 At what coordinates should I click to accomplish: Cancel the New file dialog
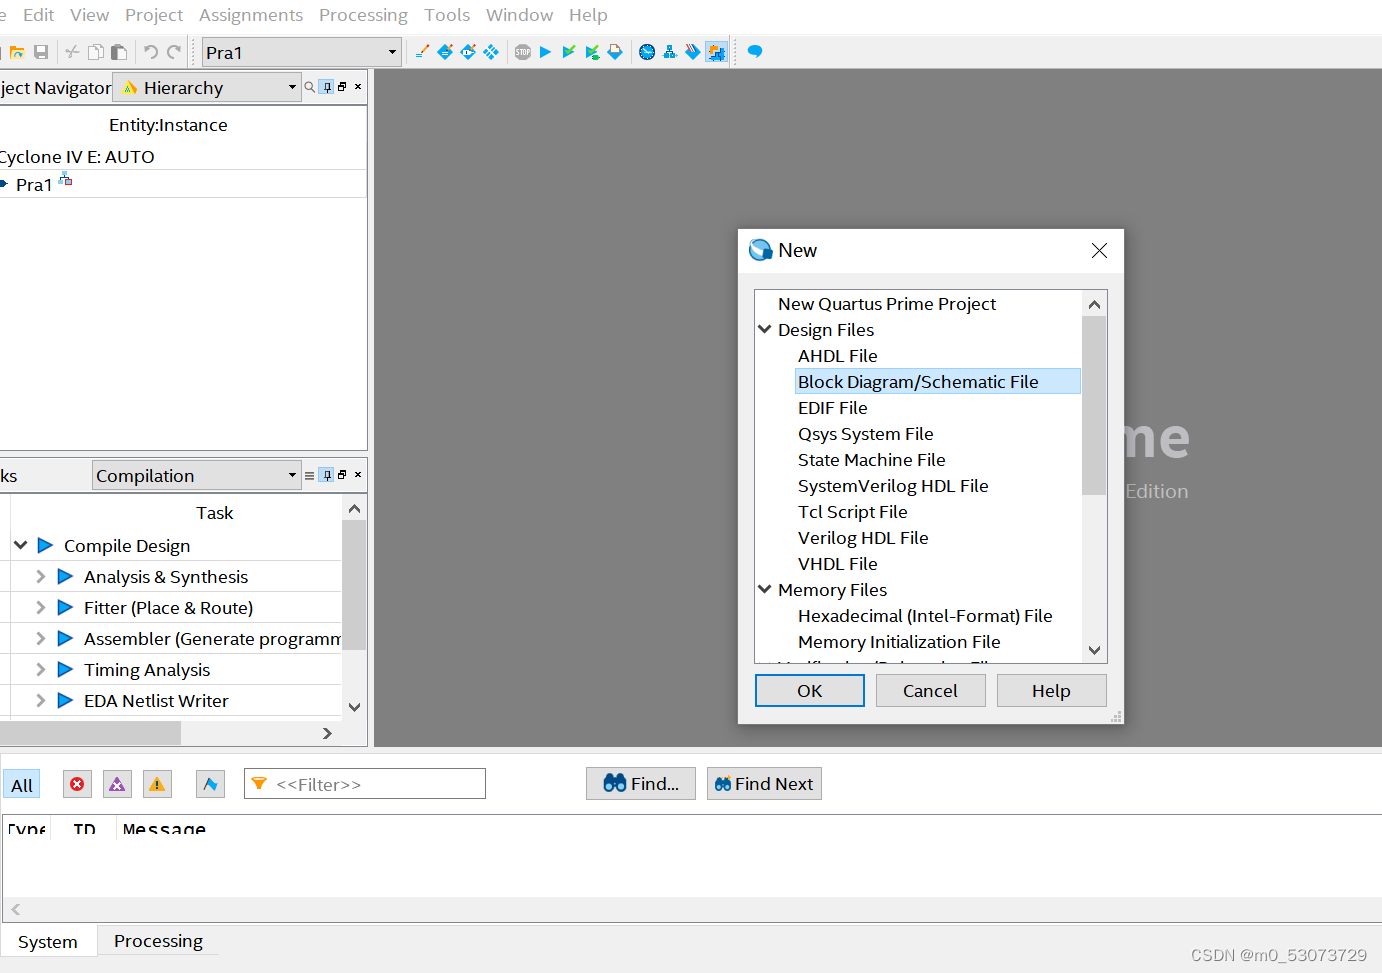pyautogui.click(x=930, y=691)
